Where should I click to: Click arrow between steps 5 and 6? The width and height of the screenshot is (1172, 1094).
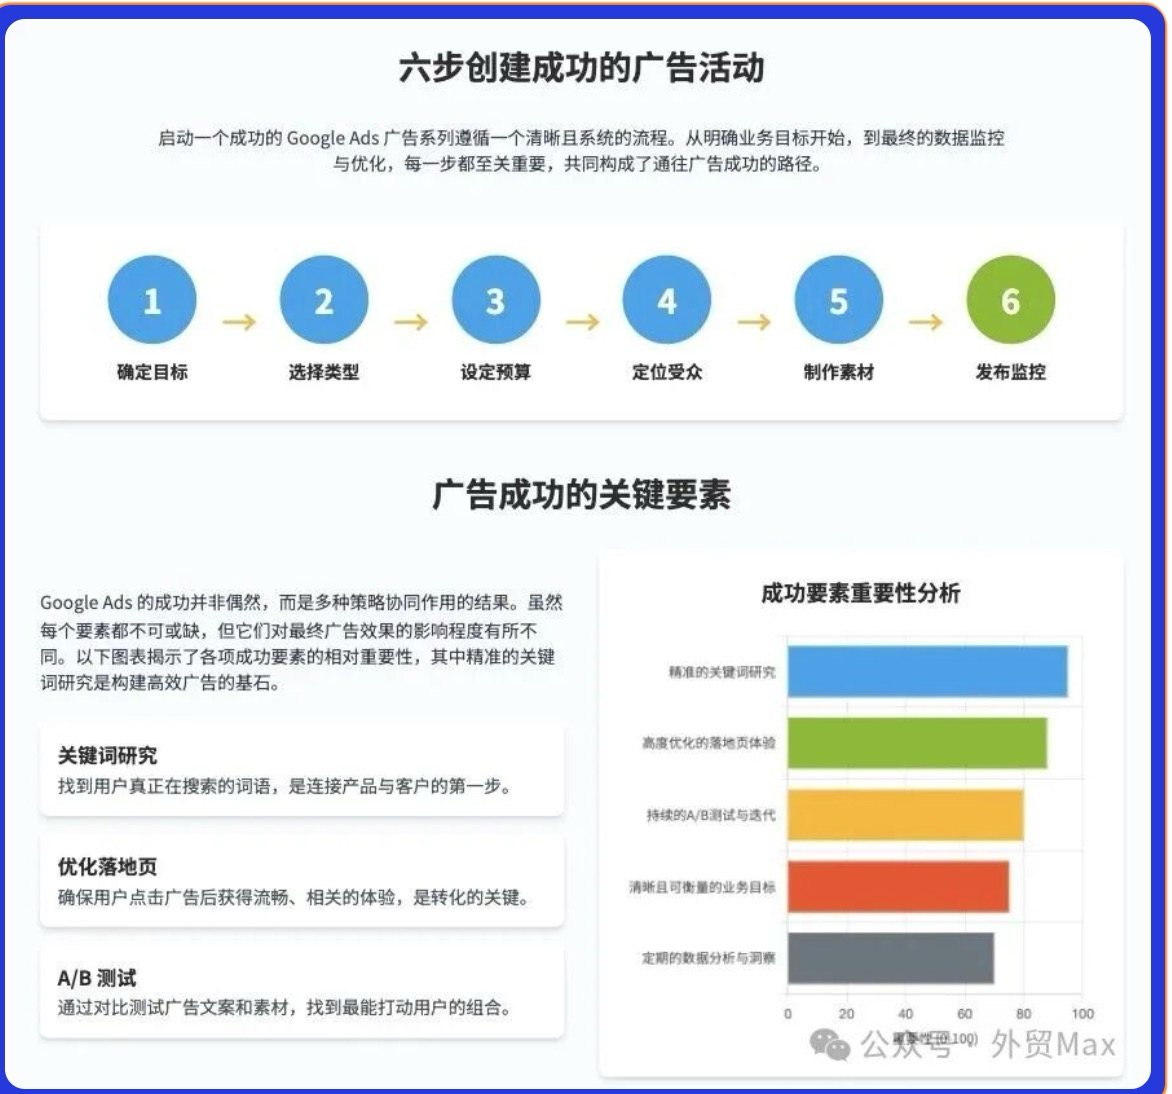[925, 322]
